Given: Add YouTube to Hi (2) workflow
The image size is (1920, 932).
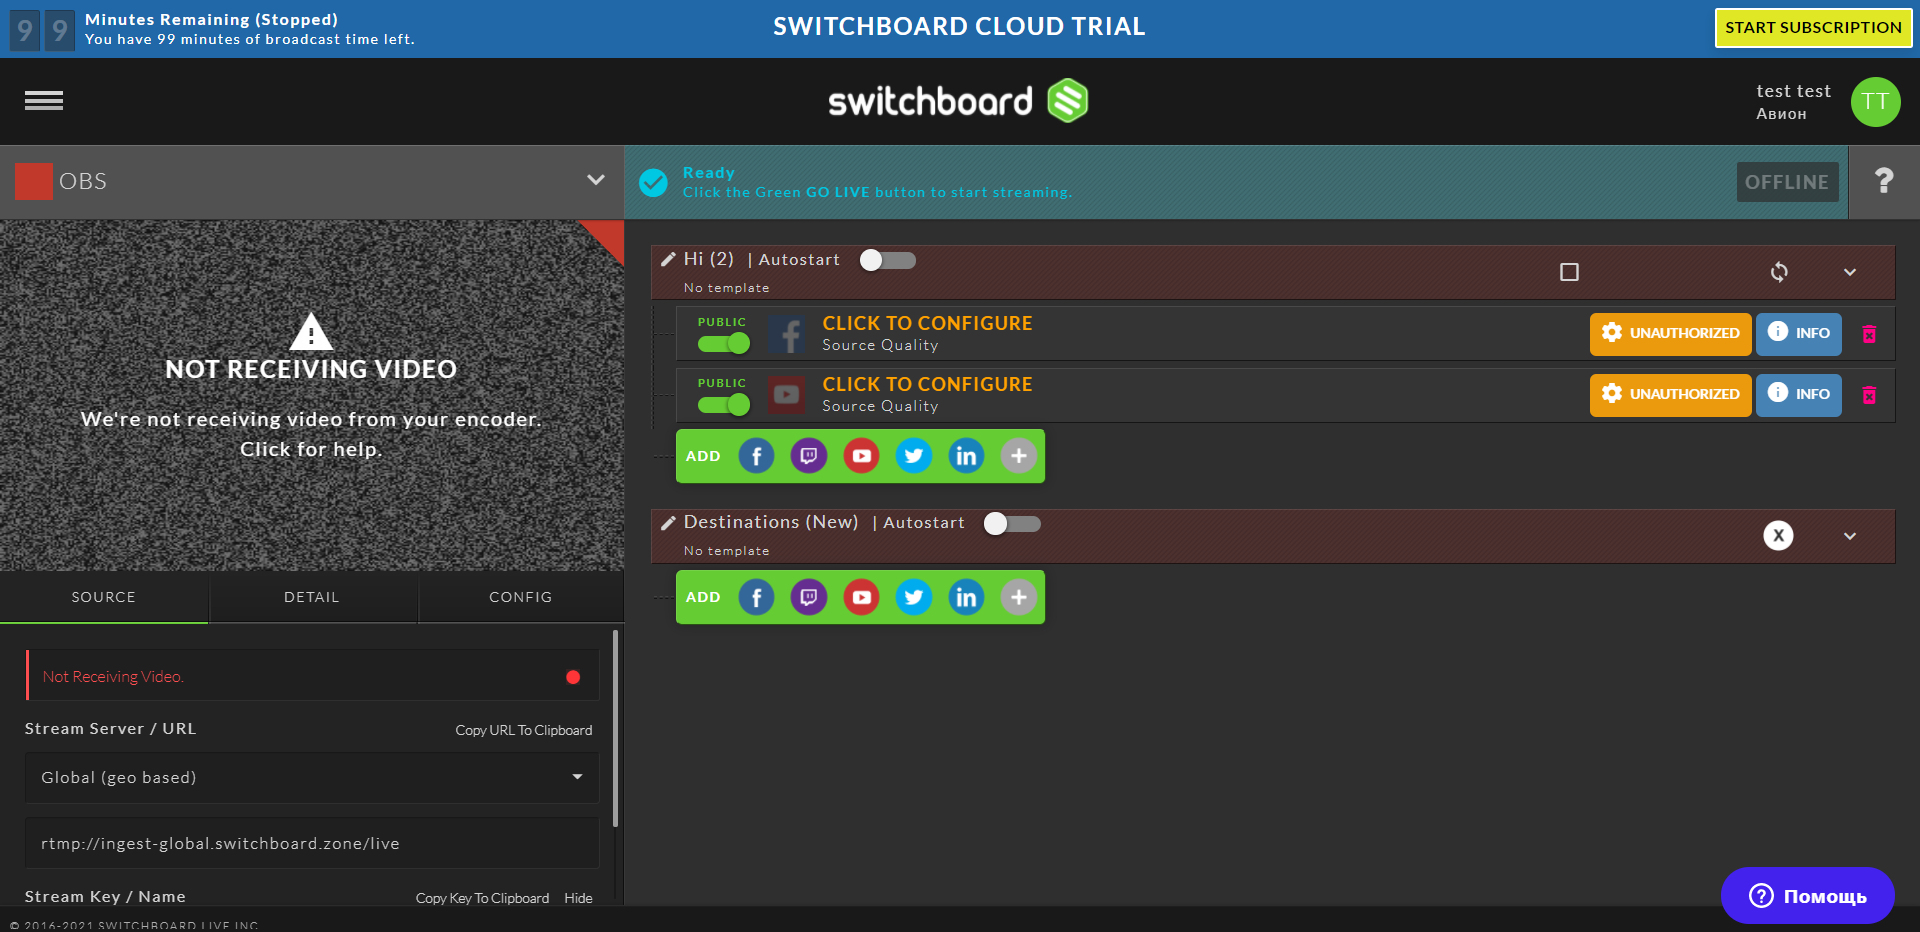Looking at the screenshot, I should click(861, 456).
